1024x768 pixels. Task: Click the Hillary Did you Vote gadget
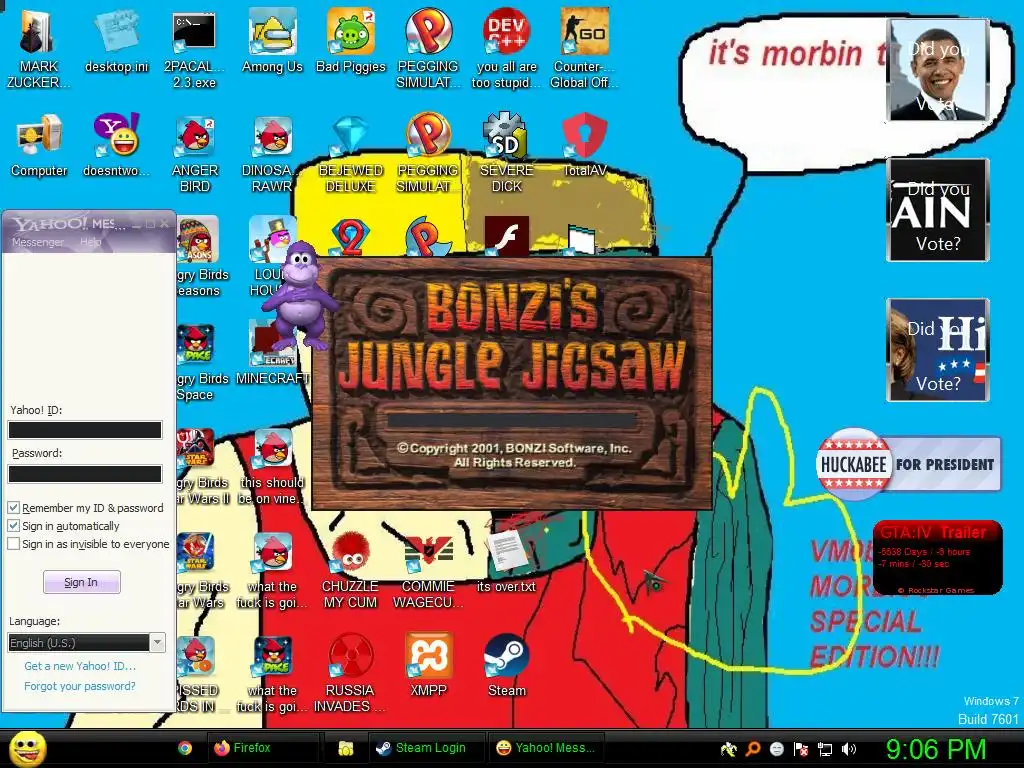click(x=938, y=349)
